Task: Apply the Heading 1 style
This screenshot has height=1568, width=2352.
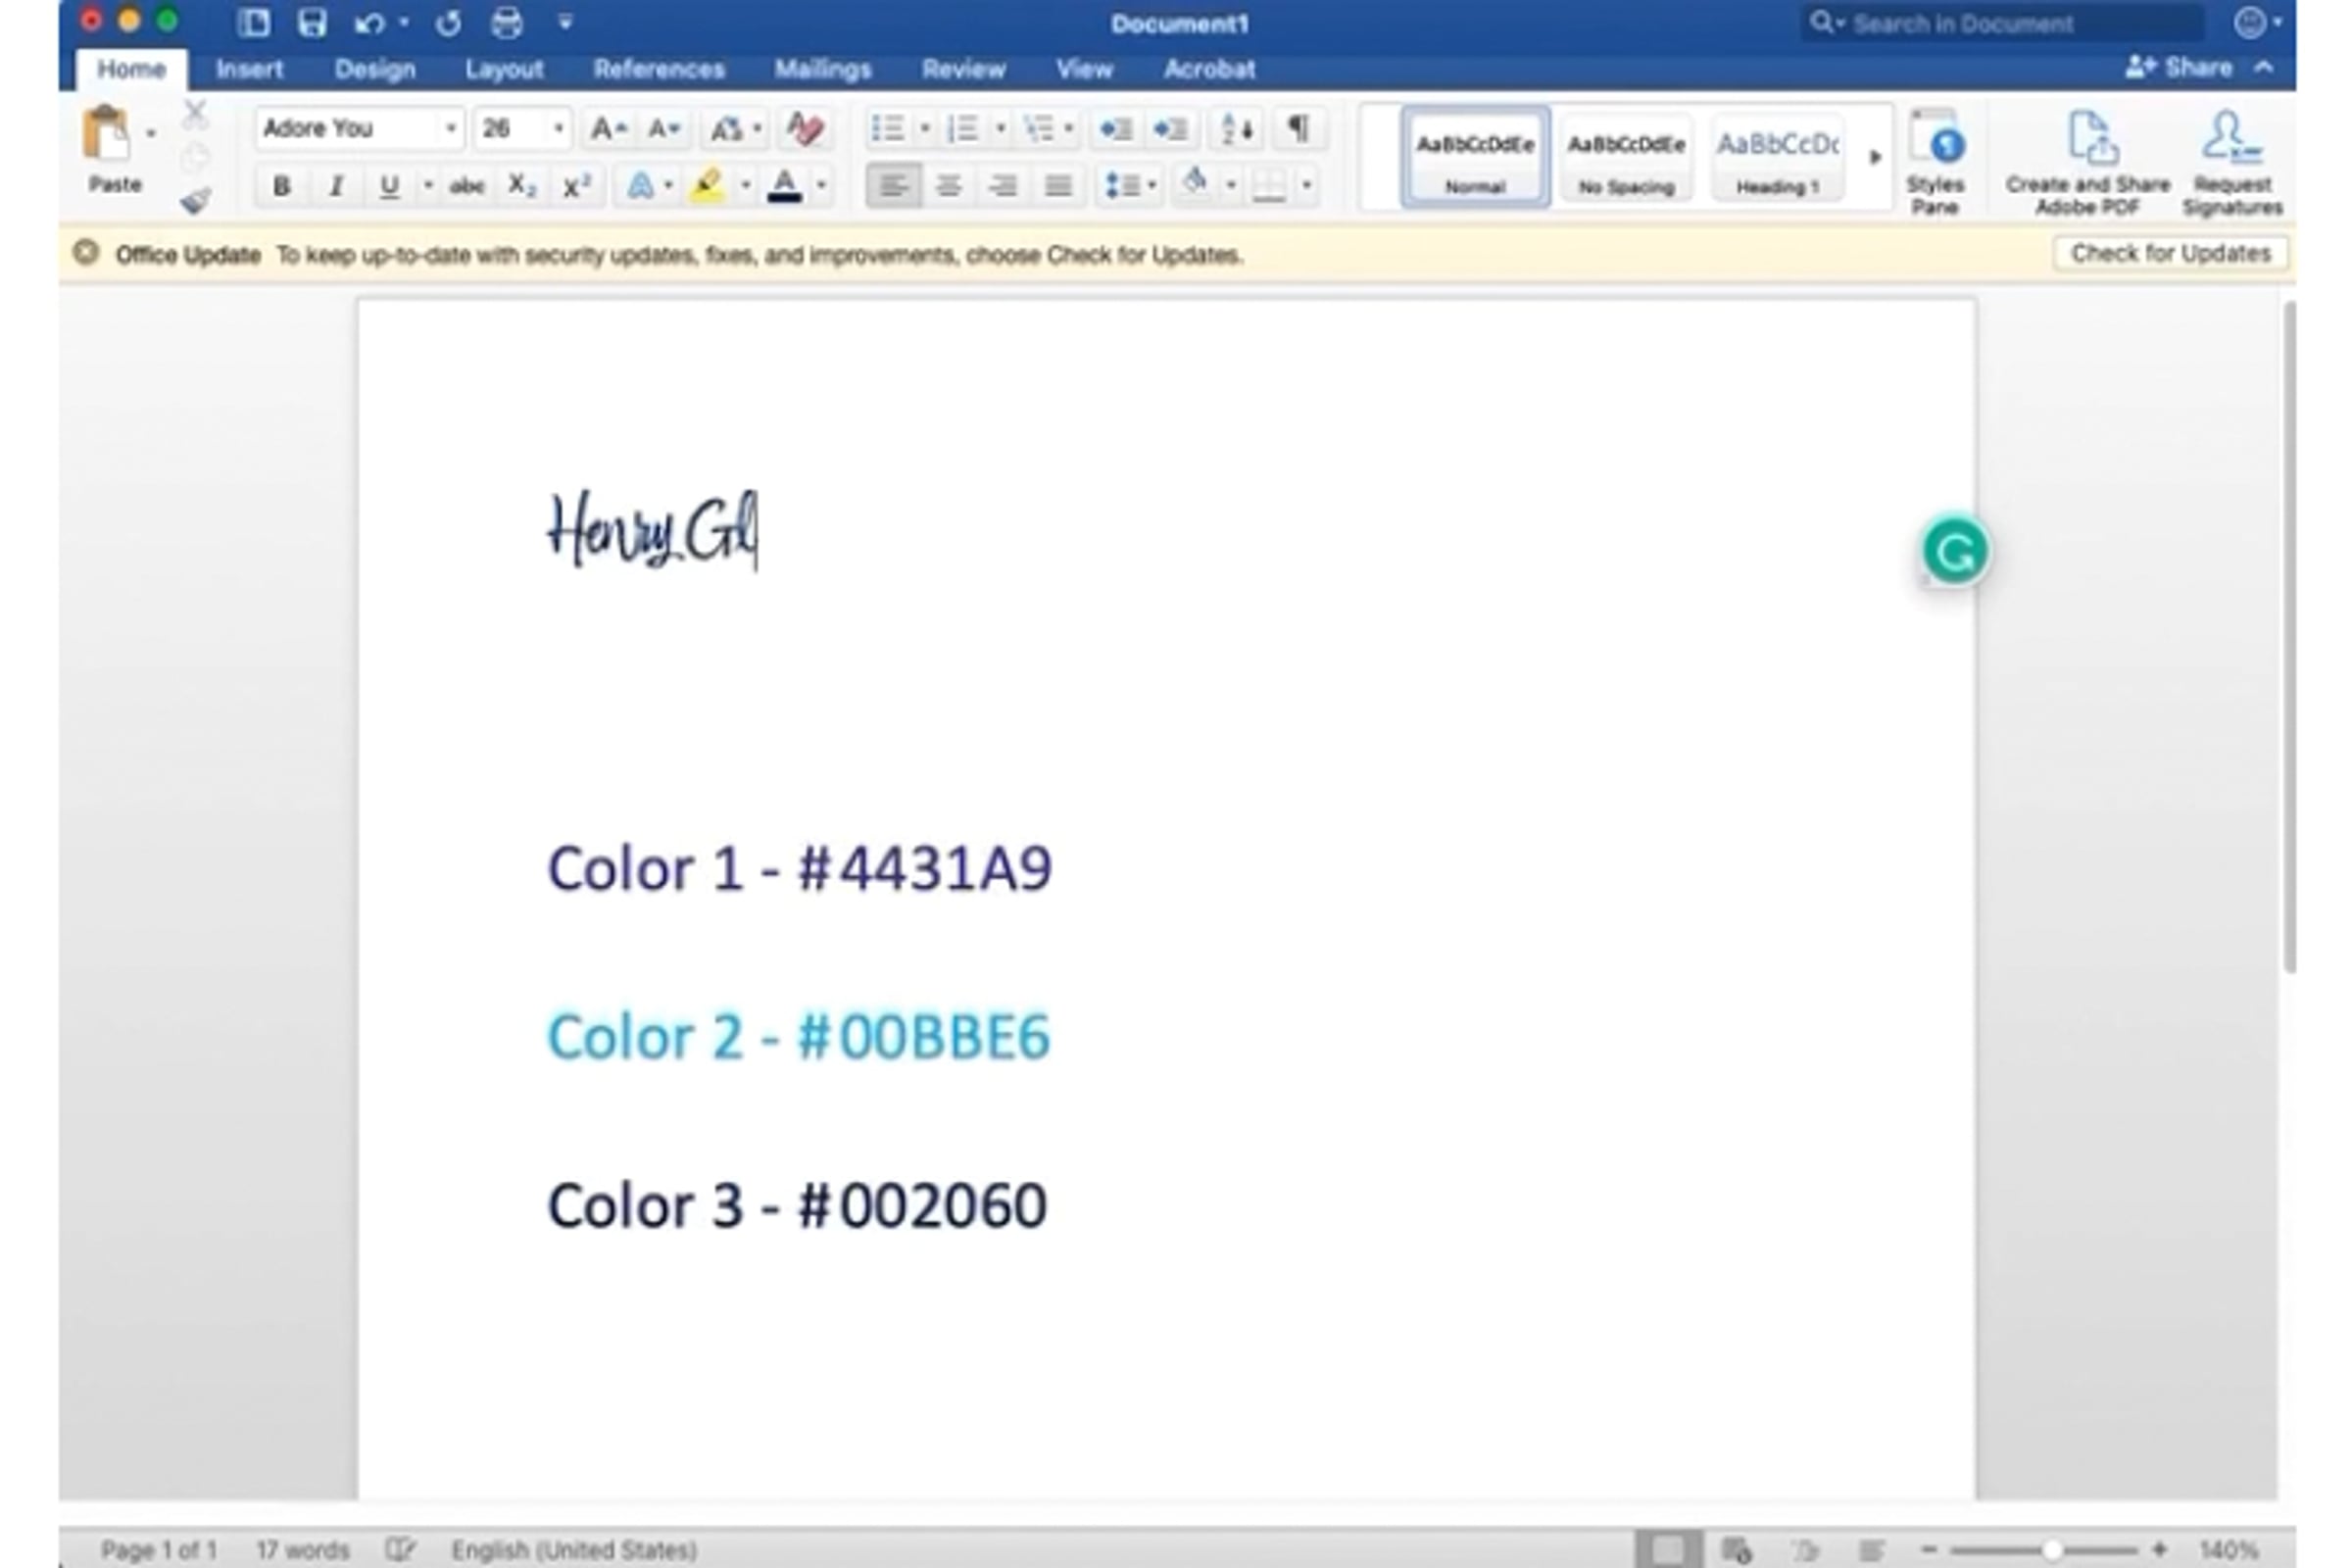Action: click(x=1777, y=158)
